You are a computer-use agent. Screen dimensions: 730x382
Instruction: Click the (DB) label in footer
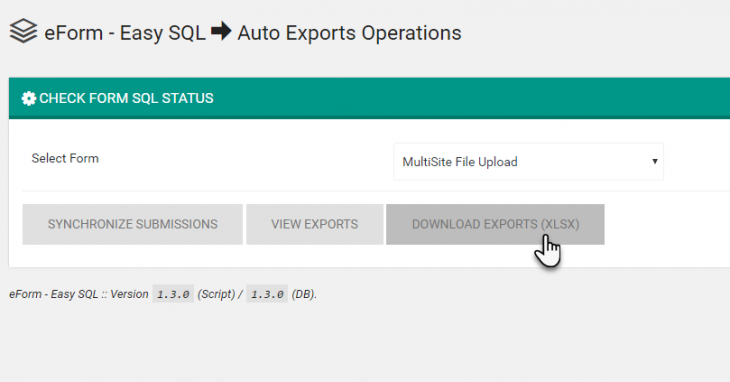click(x=304, y=294)
